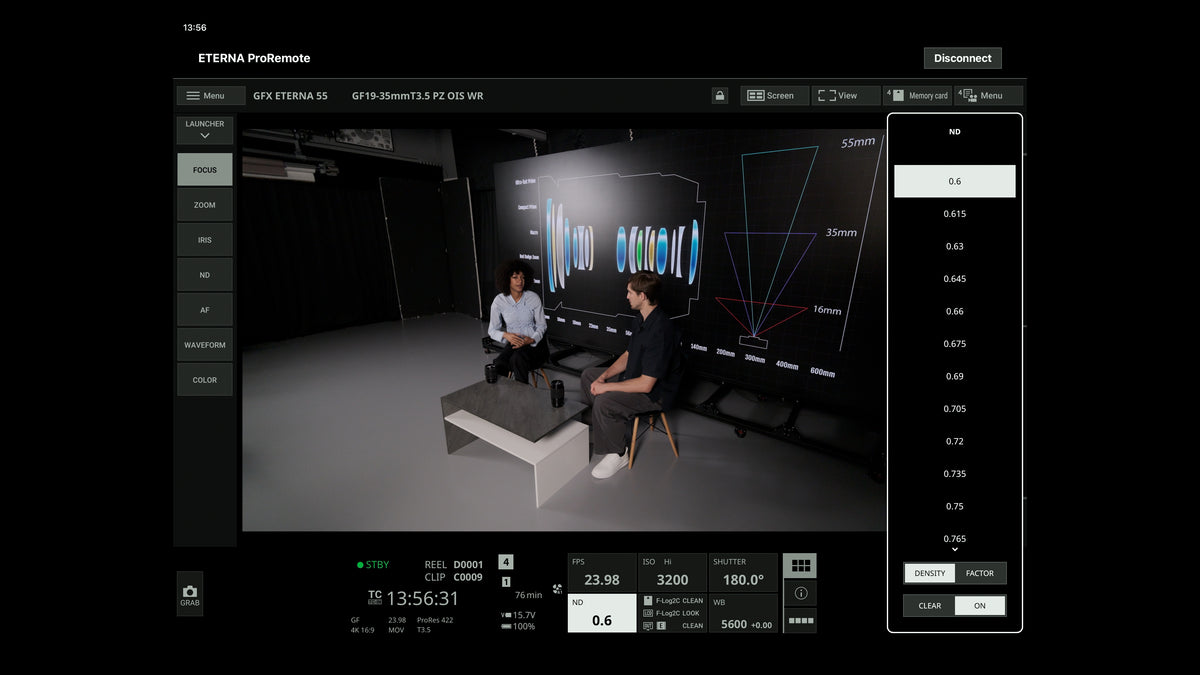This screenshot has height=675, width=1200.
Task: Switch ND filter to ON
Action: (980, 605)
